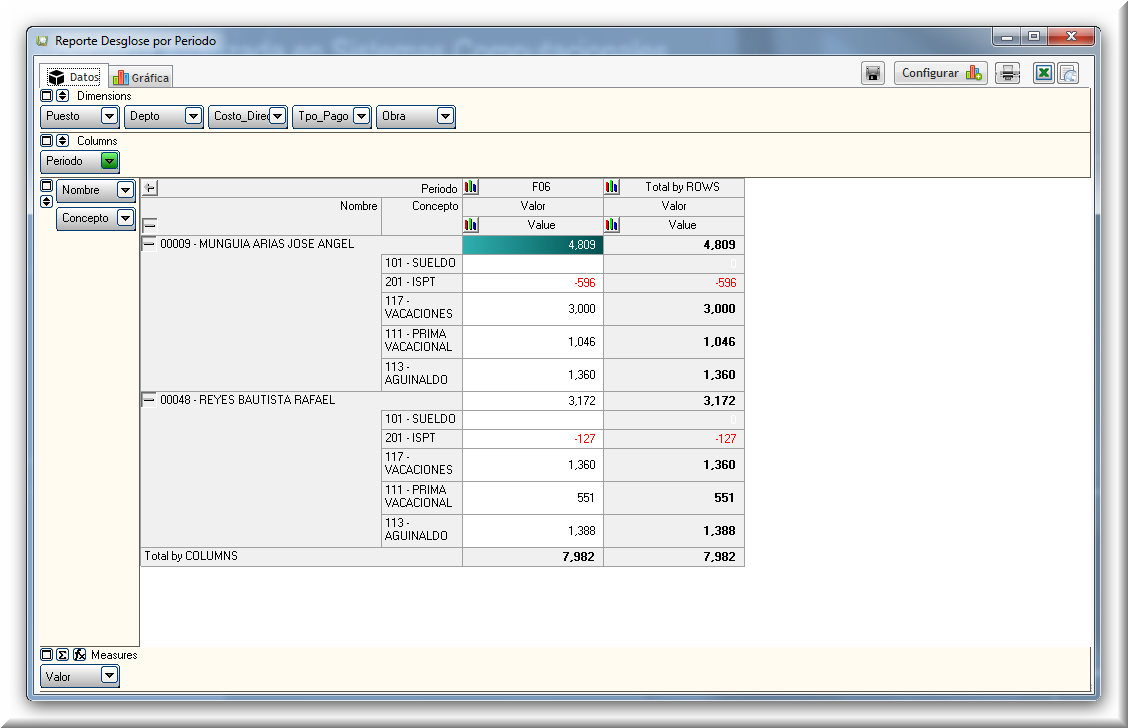Viewport: 1128px width, 728px height.
Task: Click the printer icon in toolbar
Action: tap(1008, 73)
